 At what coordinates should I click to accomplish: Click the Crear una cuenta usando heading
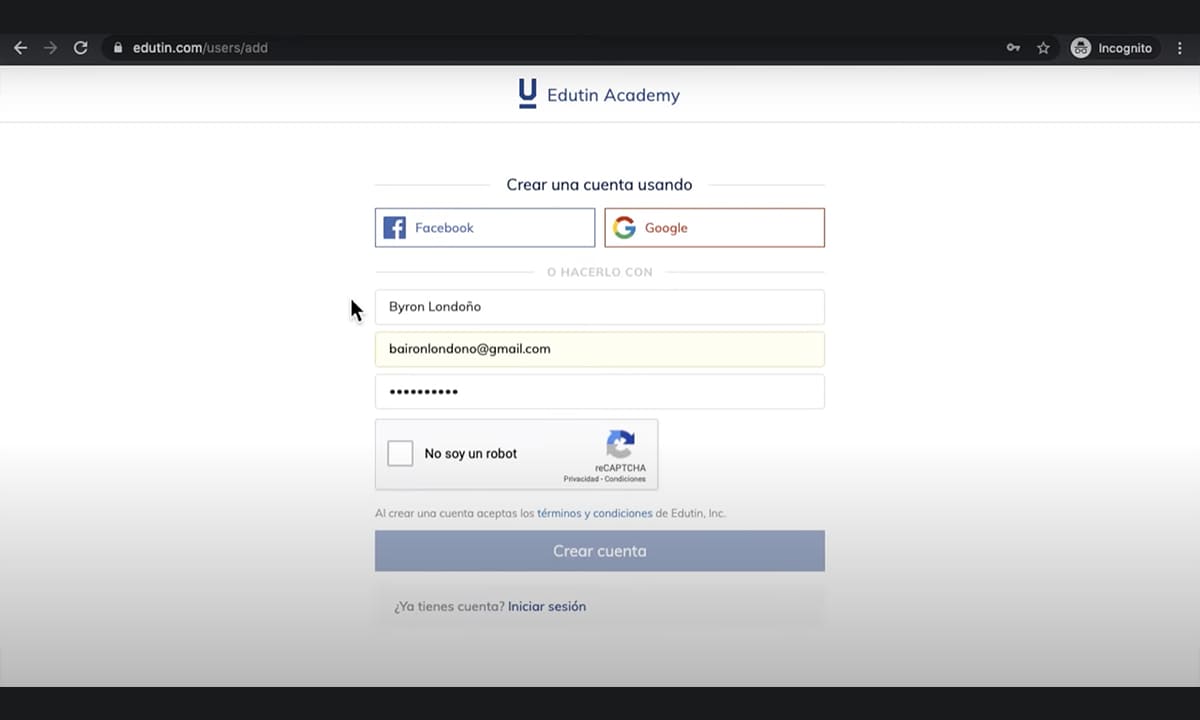tap(599, 185)
